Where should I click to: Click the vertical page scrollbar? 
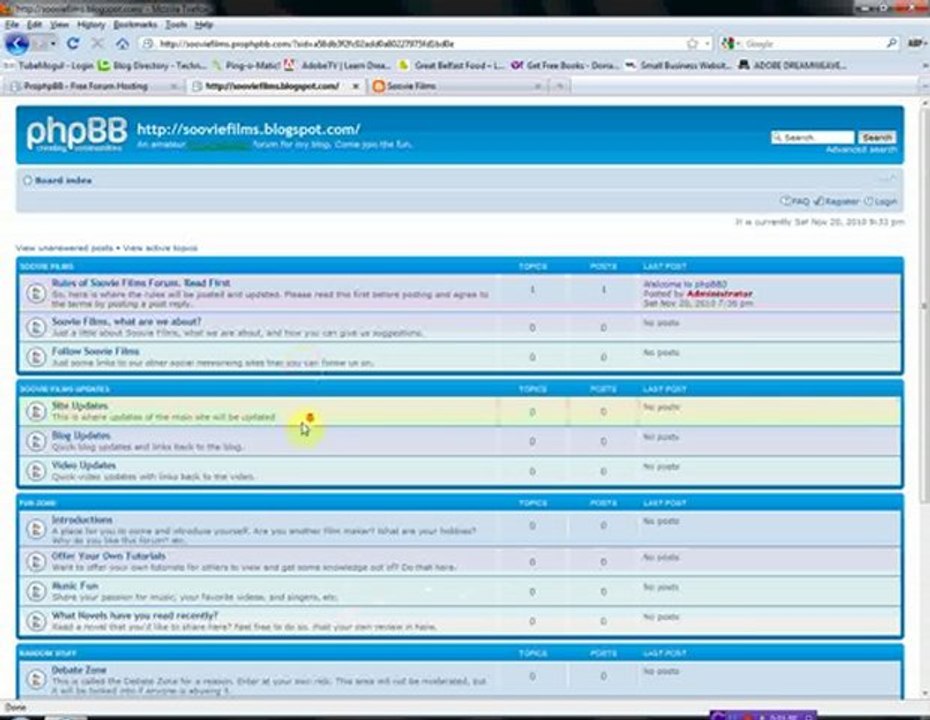click(x=924, y=399)
